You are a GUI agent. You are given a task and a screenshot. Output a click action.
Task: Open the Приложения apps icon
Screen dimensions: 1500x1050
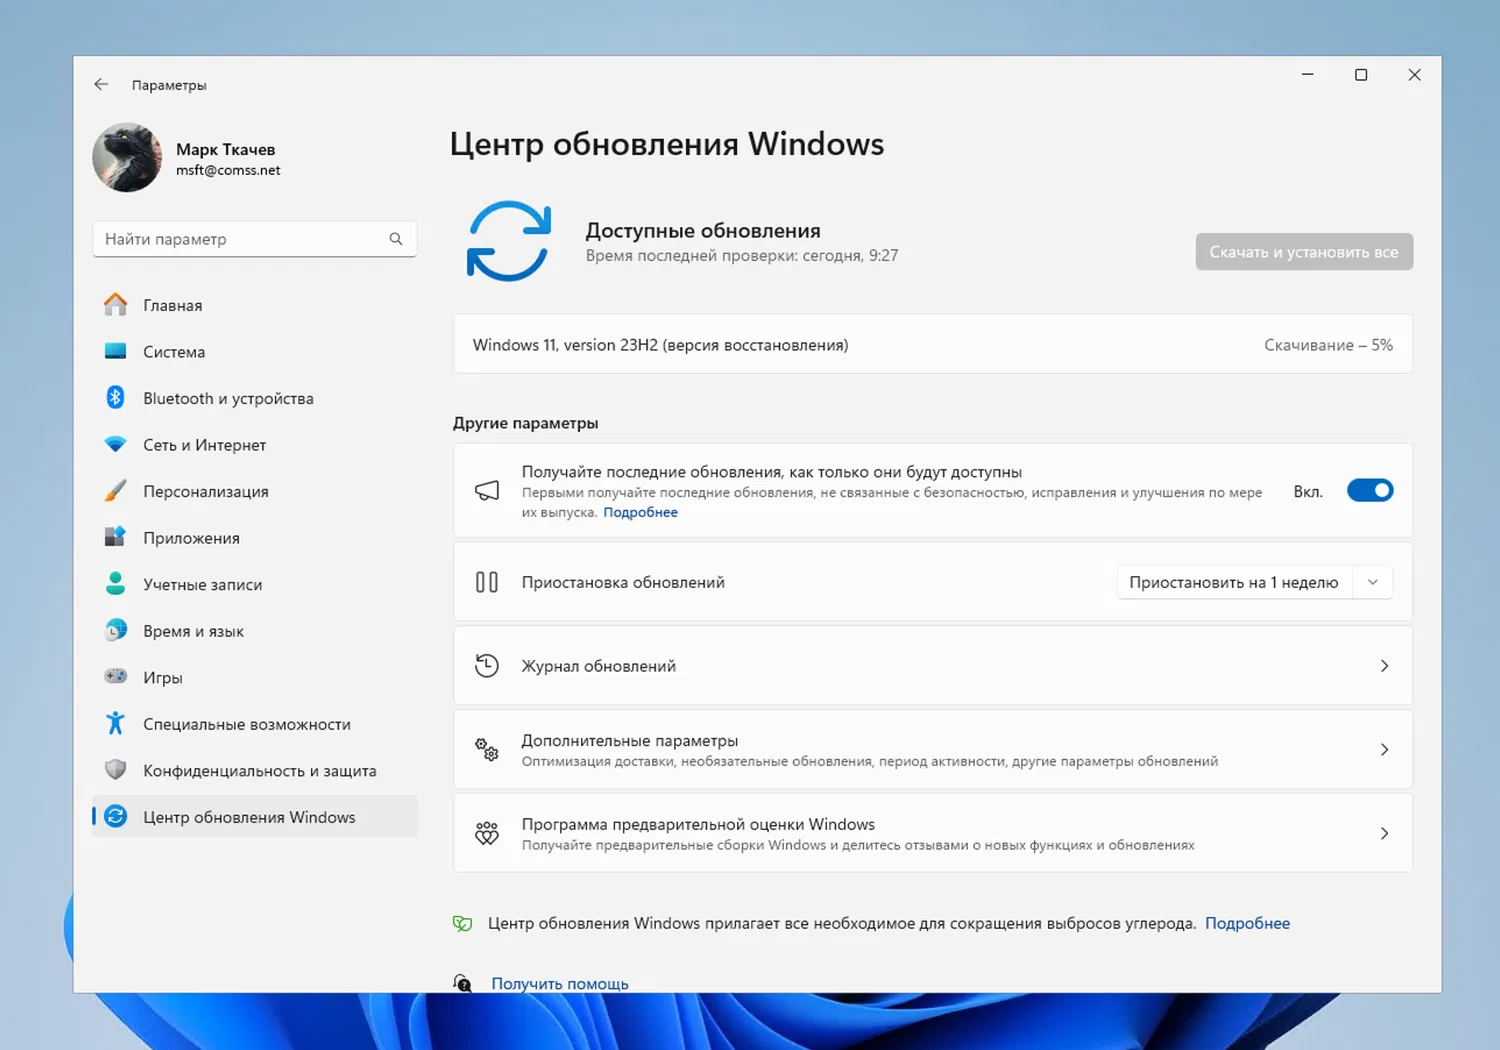pyautogui.click(x=116, y=537)
